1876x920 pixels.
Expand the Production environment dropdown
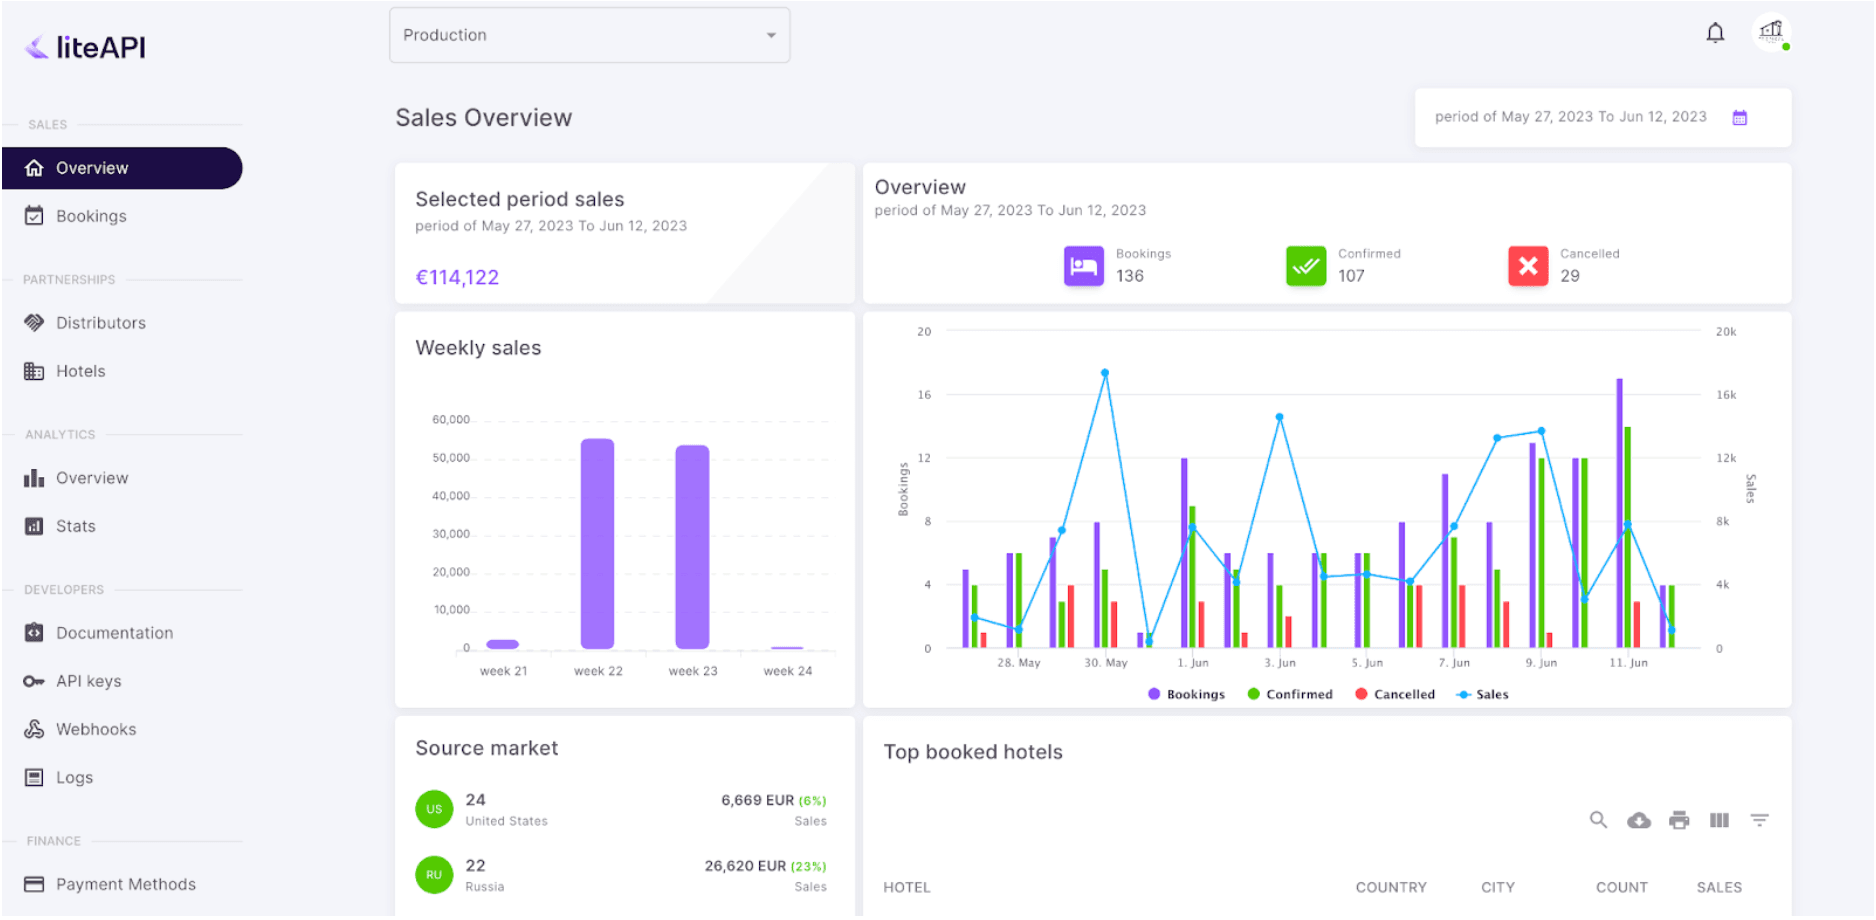[x=589, y=35]
